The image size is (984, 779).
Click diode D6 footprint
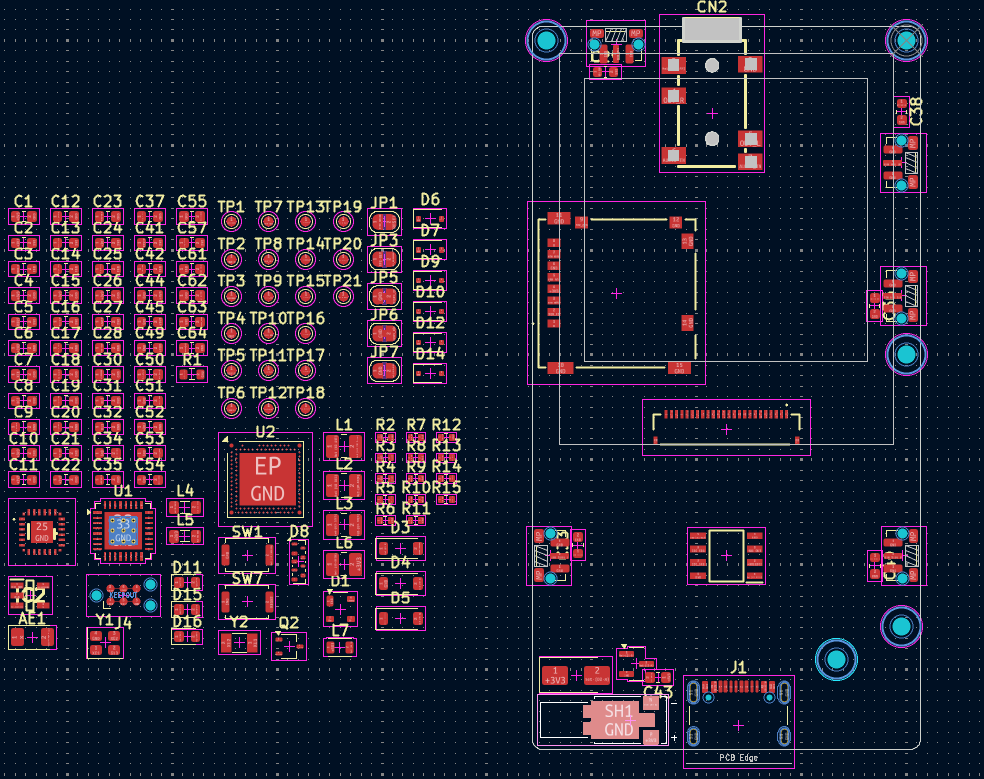tap(430, 218)
